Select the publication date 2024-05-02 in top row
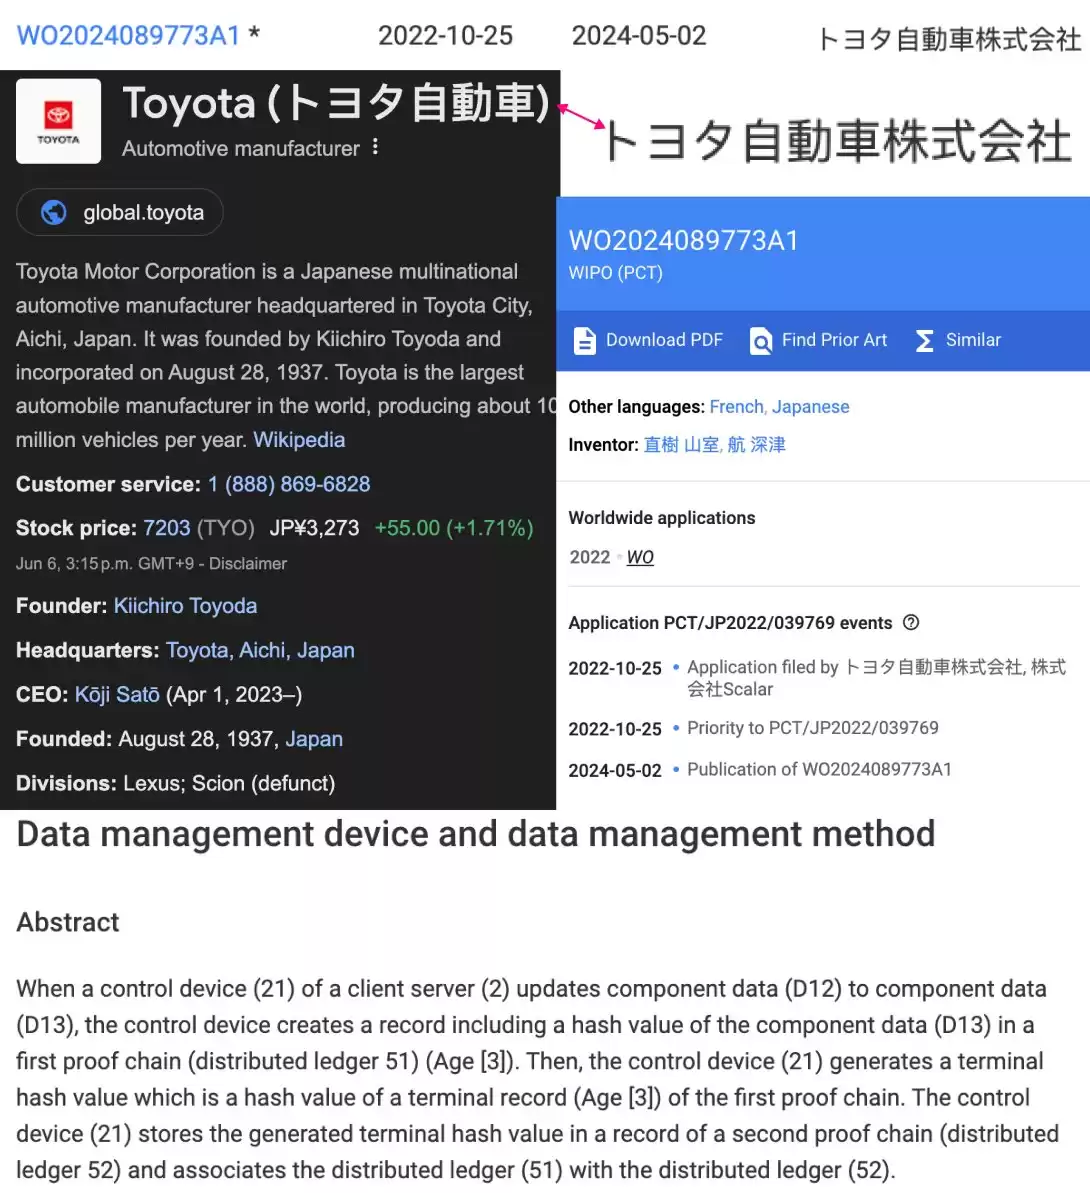Screen dimensions: 1090x1193 pos(639,36)
